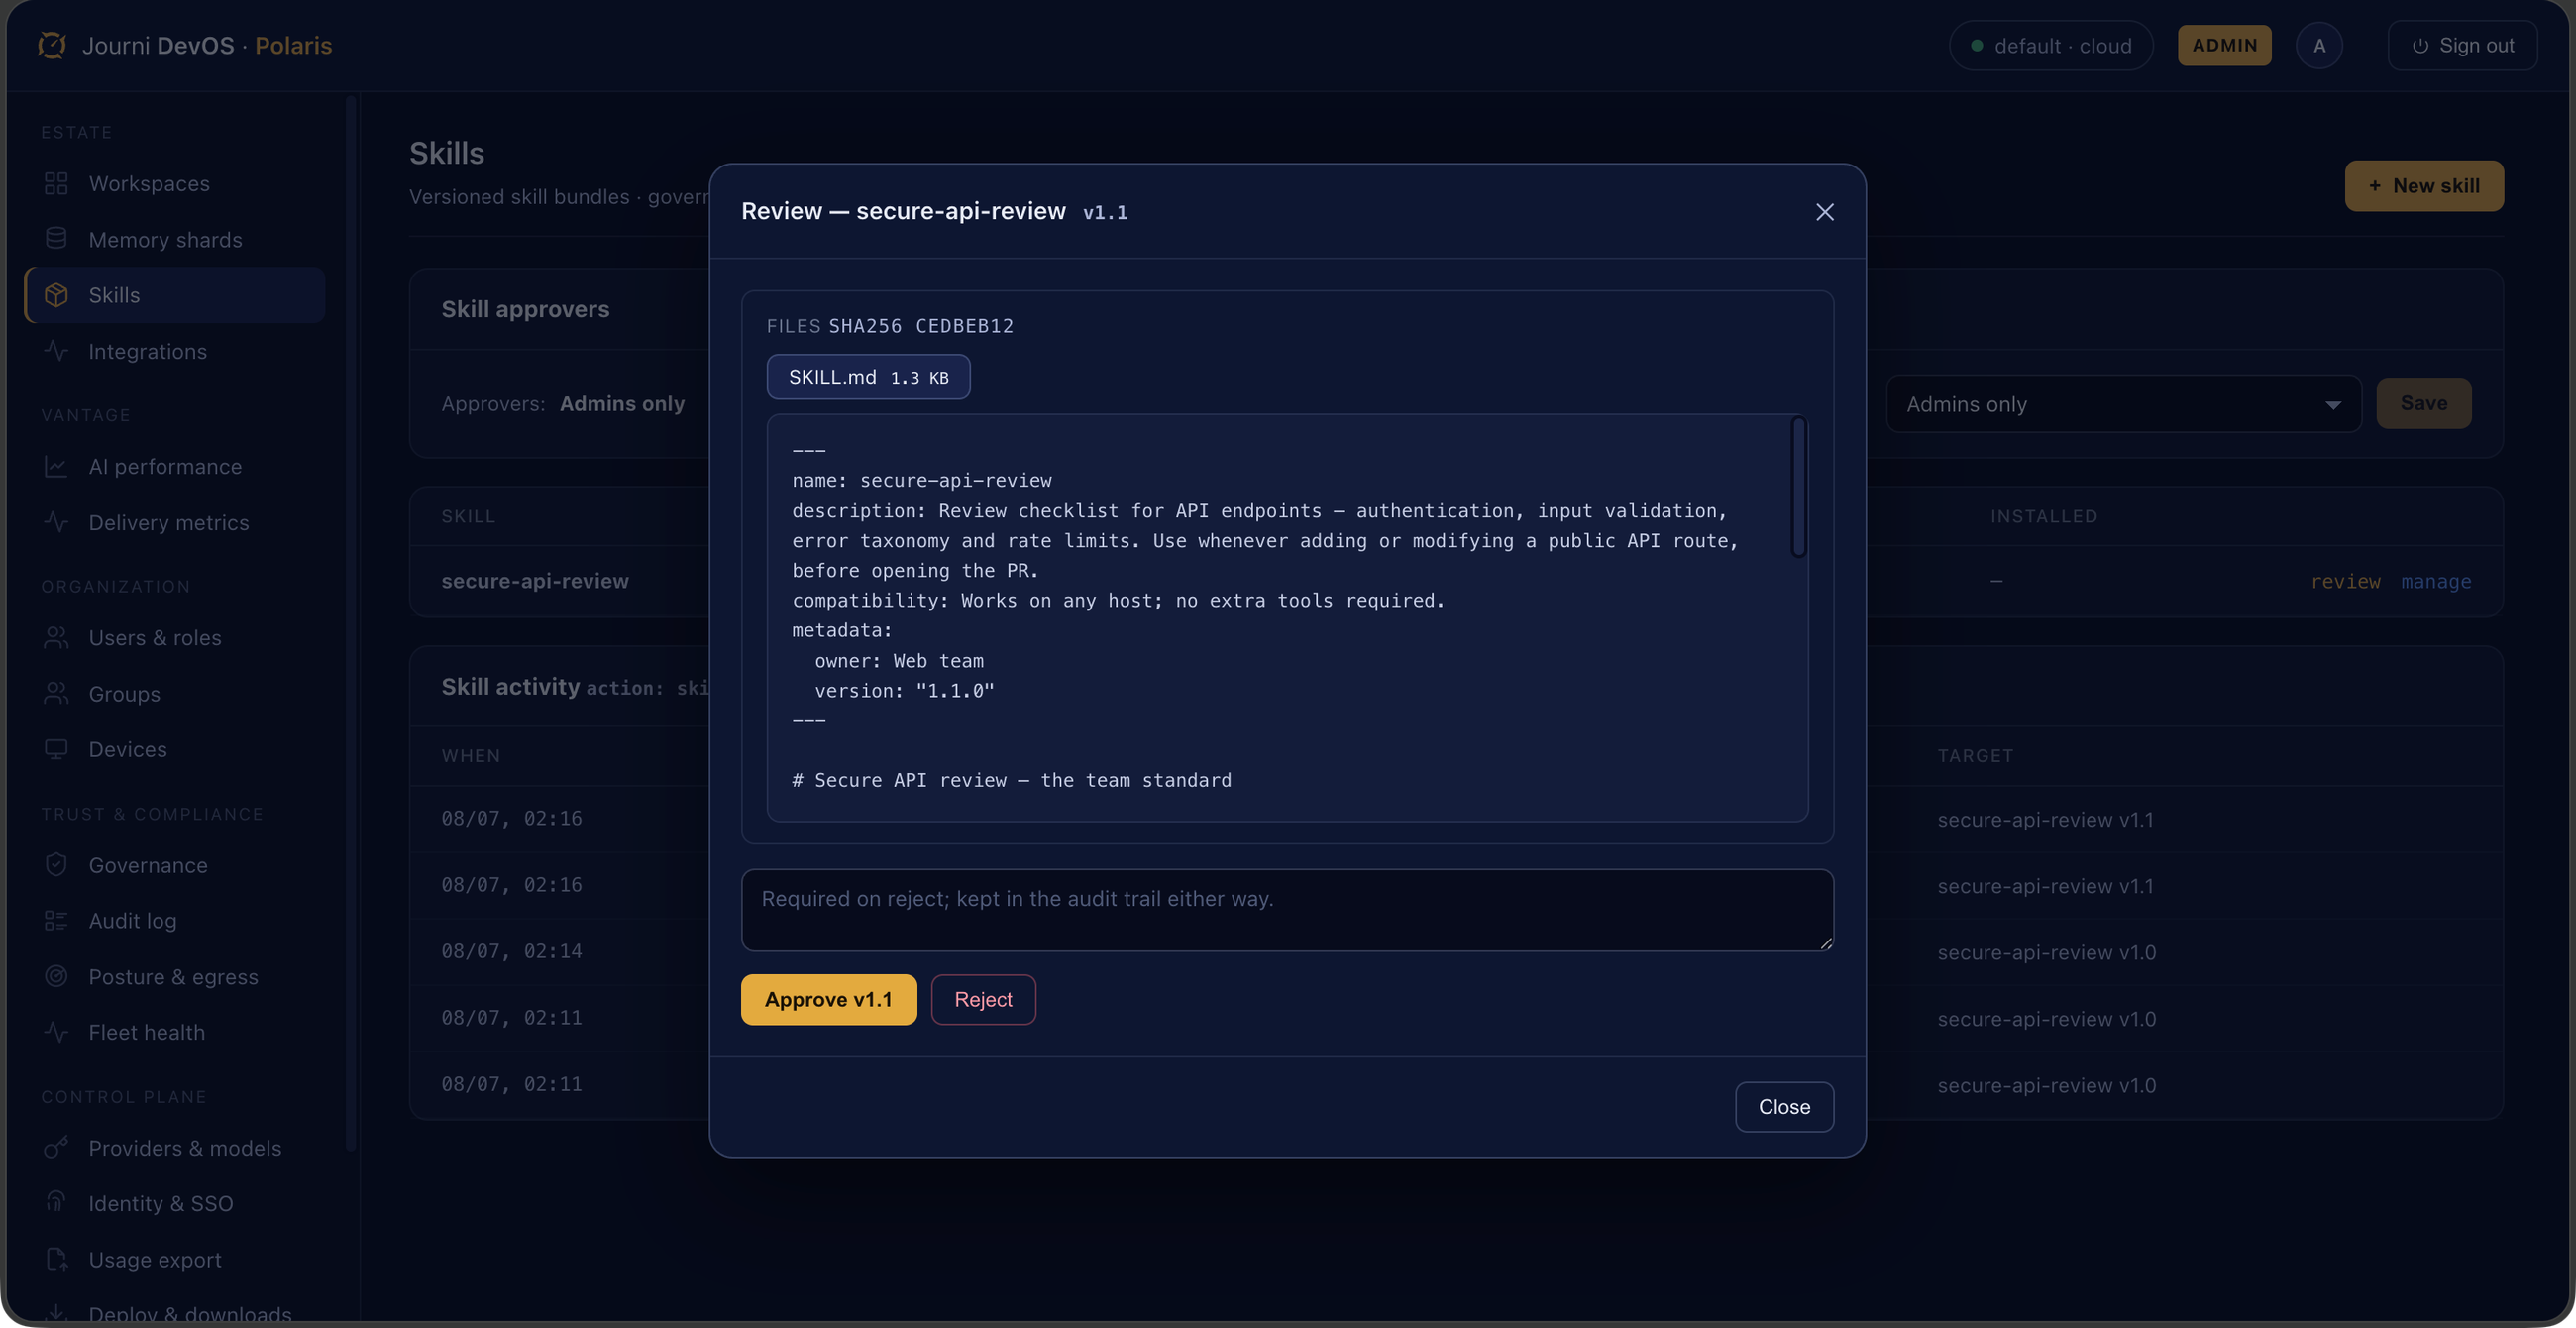2576x1328 pixels.
Task: Open Audit log page
Action: tap(174, 920)
